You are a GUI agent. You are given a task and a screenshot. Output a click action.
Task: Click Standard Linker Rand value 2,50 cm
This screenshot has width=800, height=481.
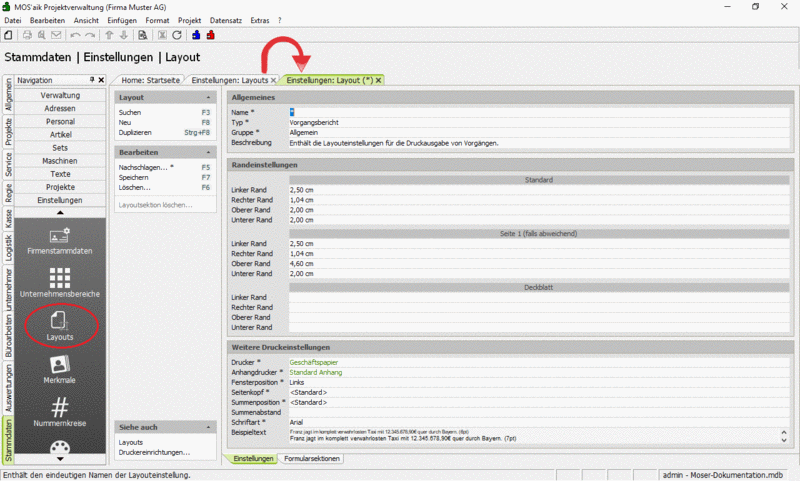point(302,190)
